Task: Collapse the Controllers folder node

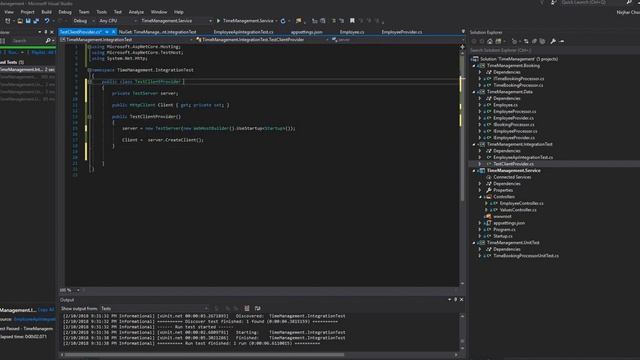Action: (480, 197)
